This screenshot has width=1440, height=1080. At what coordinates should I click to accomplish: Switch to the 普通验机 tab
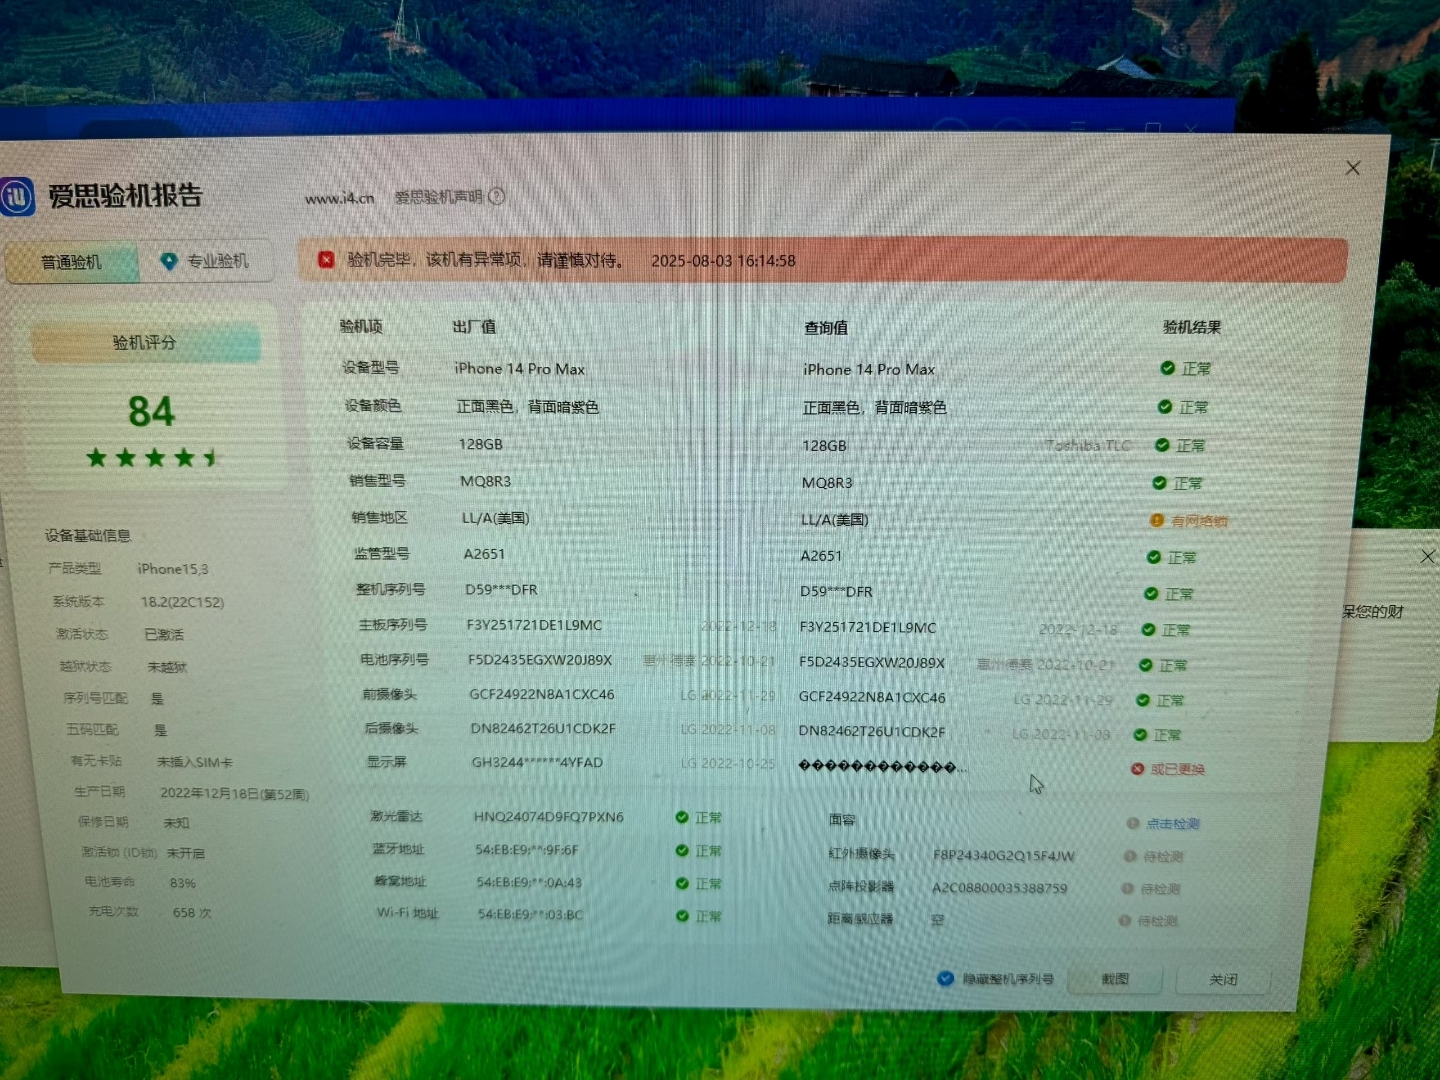pyautogui.click(x=71, y=262)
